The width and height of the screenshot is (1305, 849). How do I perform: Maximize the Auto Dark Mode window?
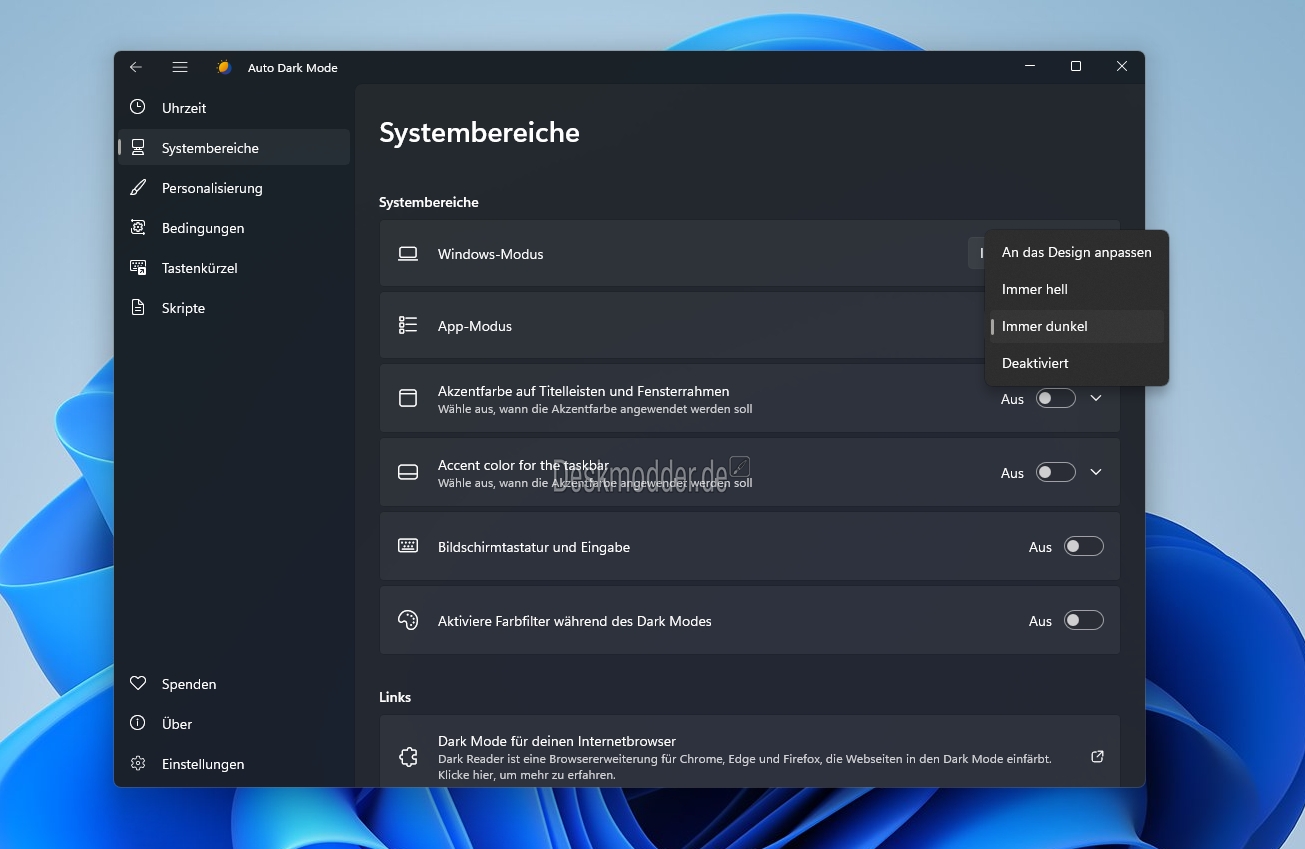1076,67
